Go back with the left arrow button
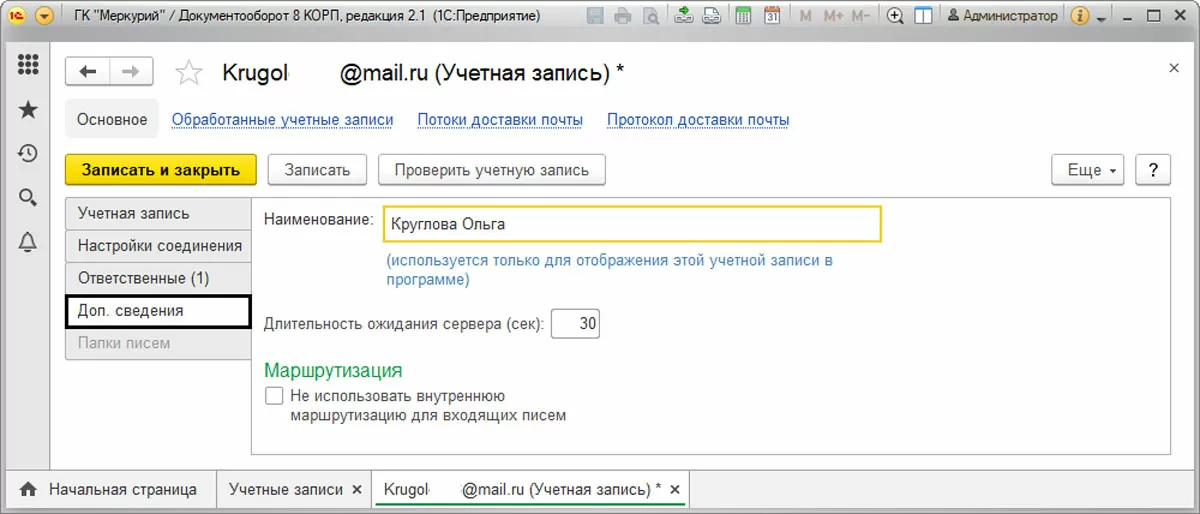 [x=87, y=71]
